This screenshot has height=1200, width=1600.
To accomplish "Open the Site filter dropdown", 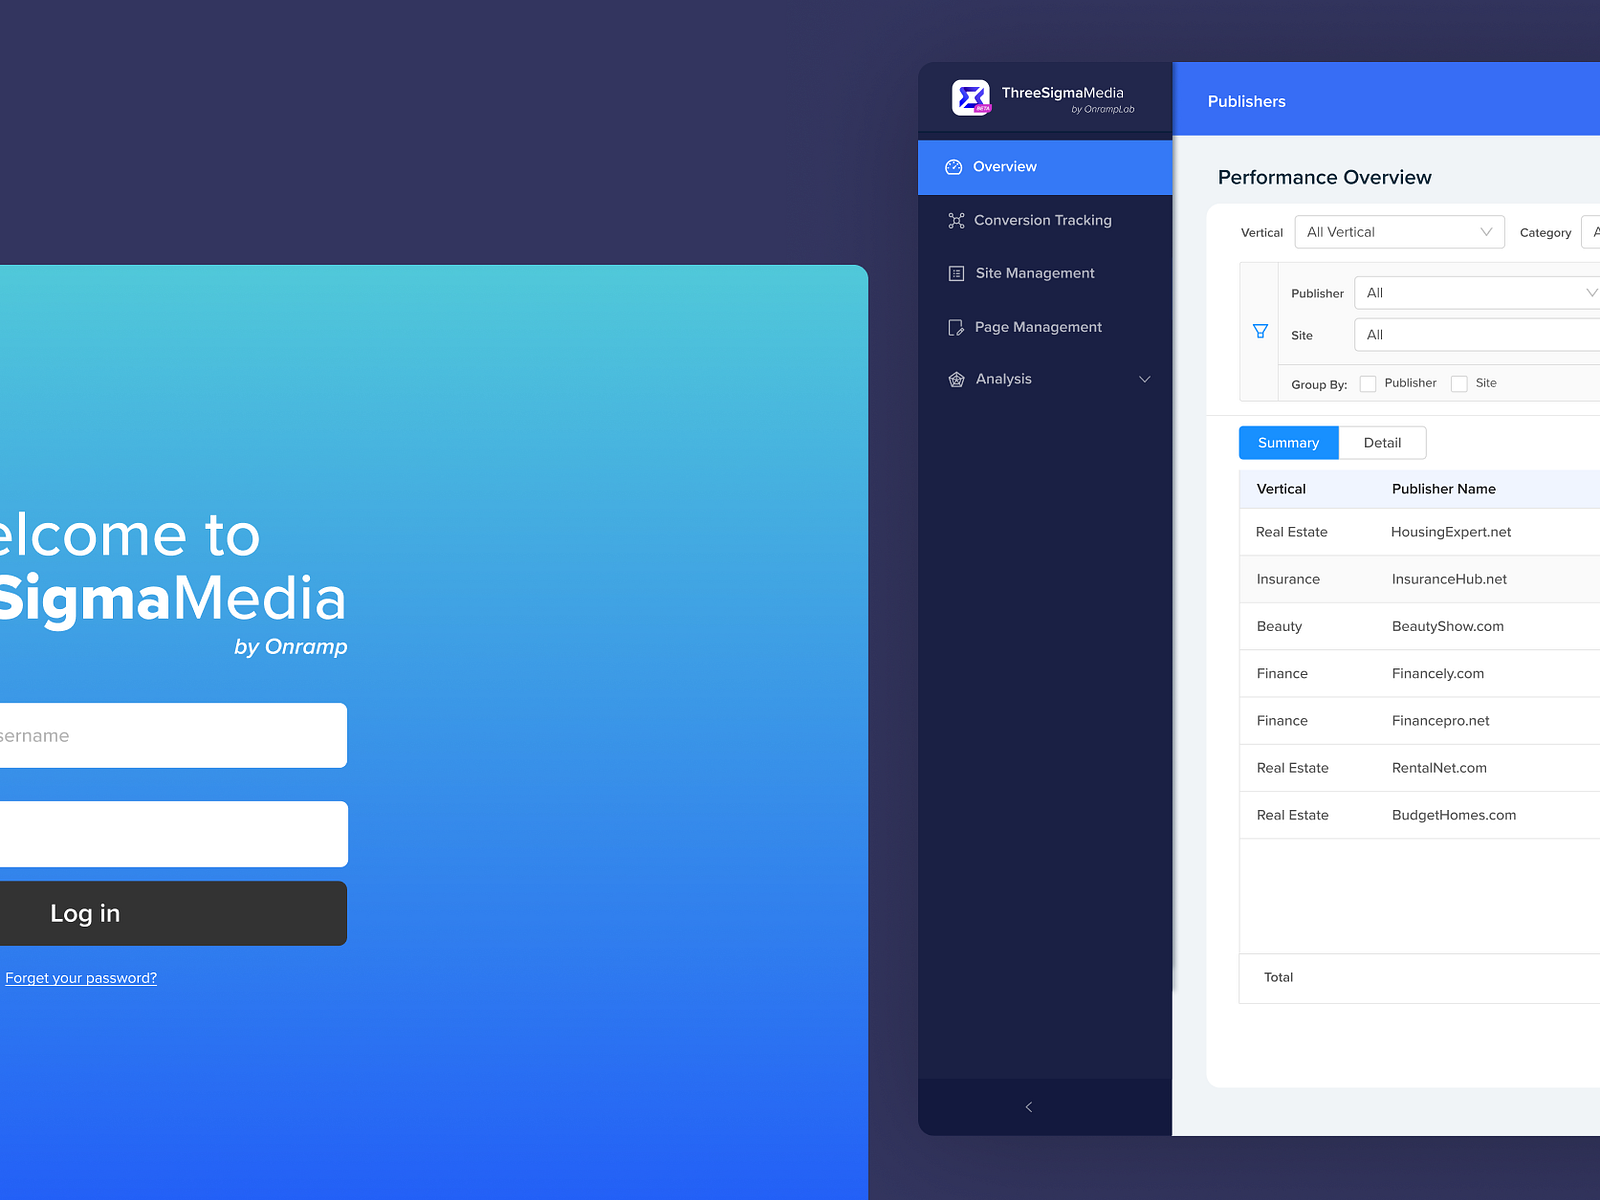I will coord(1476,334).
